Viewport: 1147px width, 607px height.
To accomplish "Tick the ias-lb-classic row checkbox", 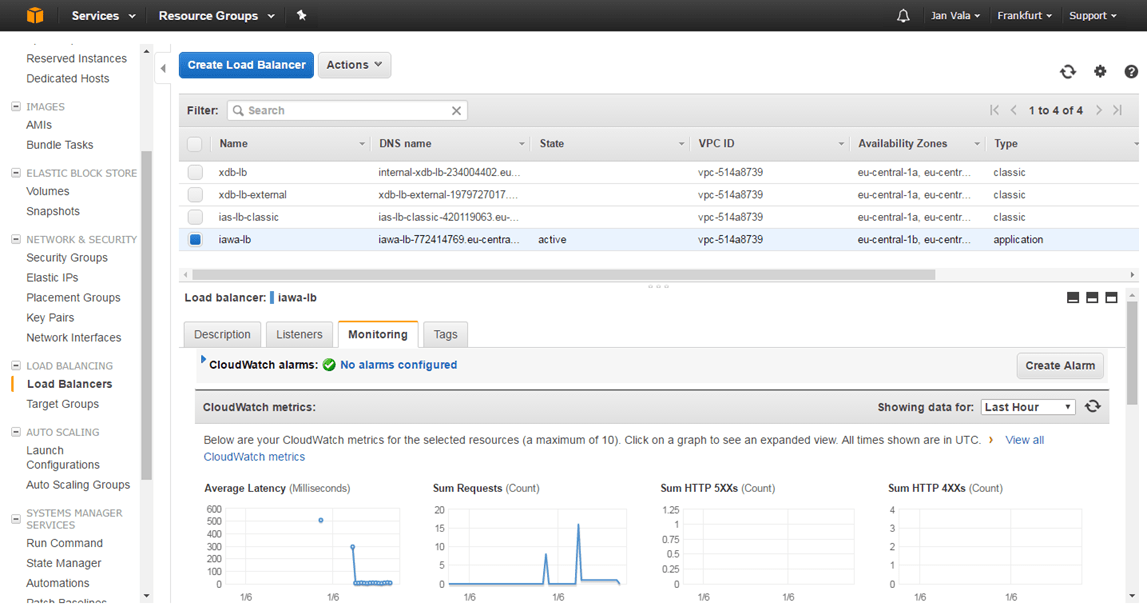I will [195, 217].
